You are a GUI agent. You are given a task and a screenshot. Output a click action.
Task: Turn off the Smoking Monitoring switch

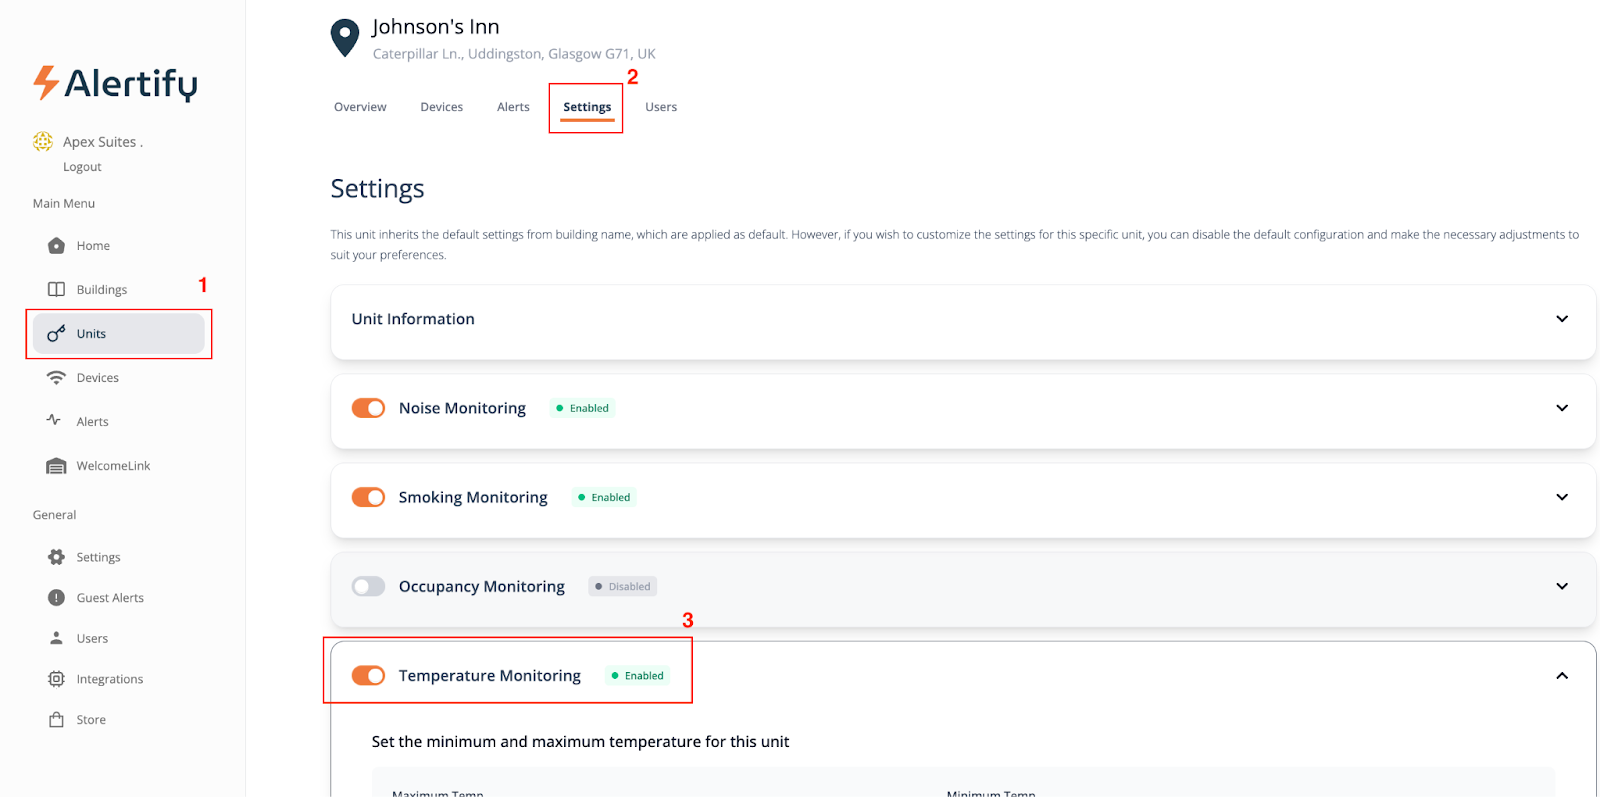tap(368, 497)
